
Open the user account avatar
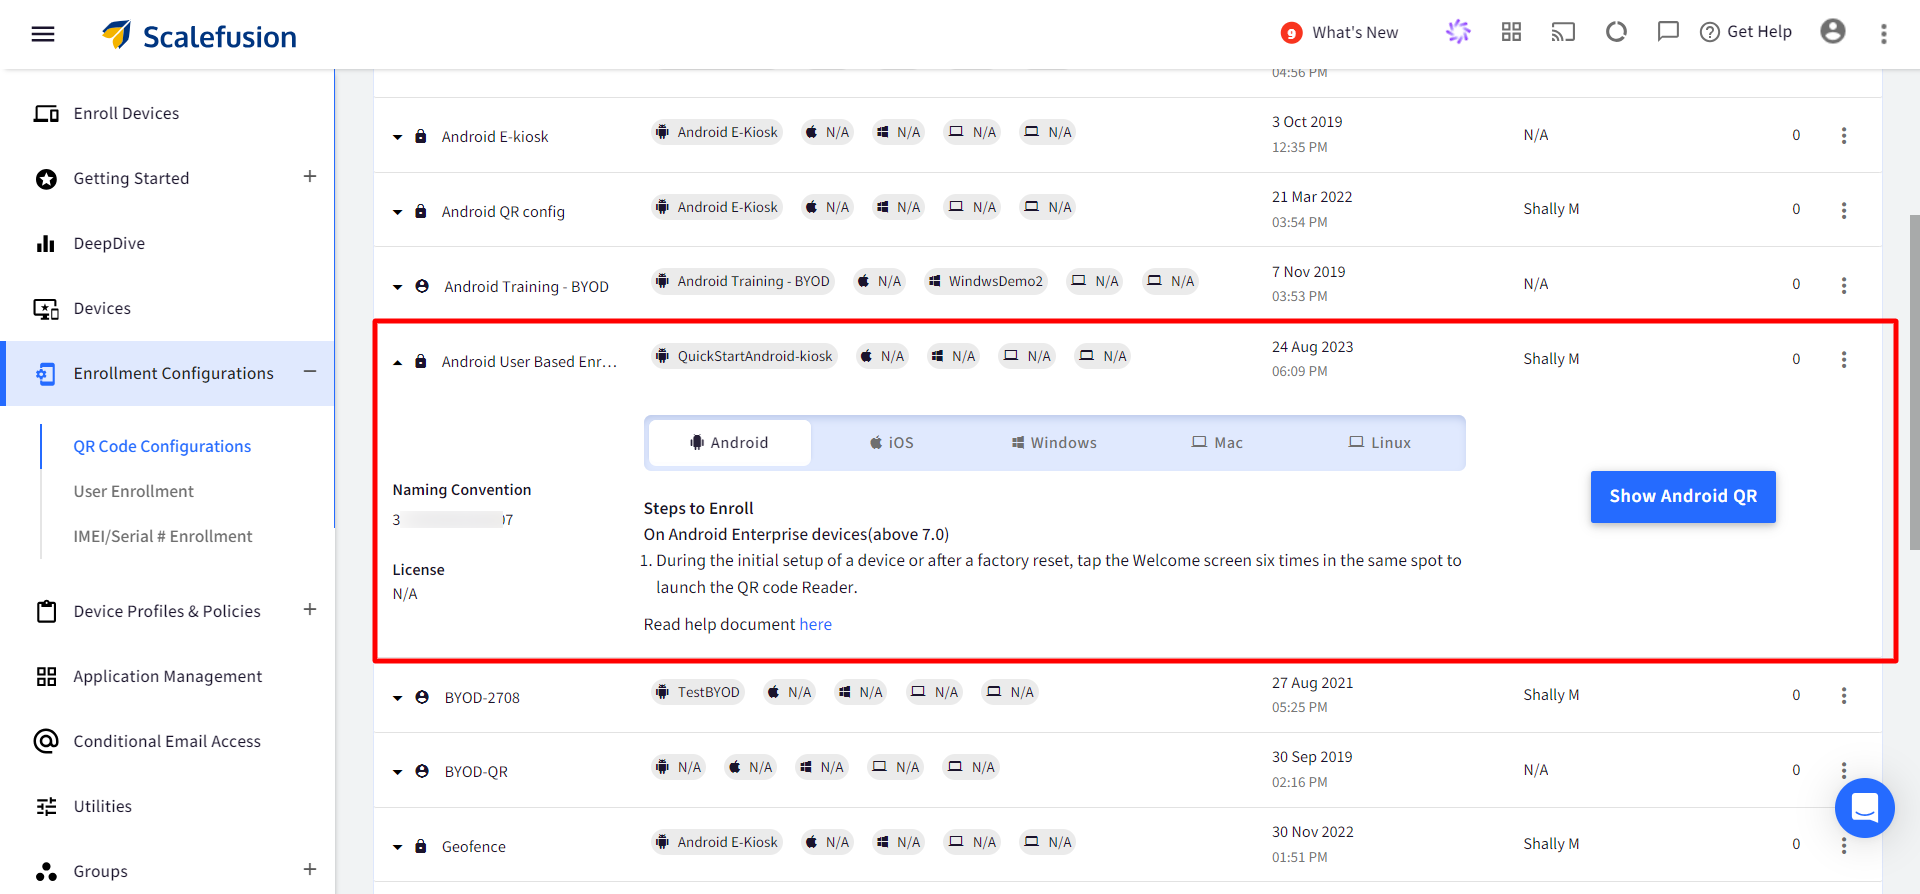[x=1833, y=32]
